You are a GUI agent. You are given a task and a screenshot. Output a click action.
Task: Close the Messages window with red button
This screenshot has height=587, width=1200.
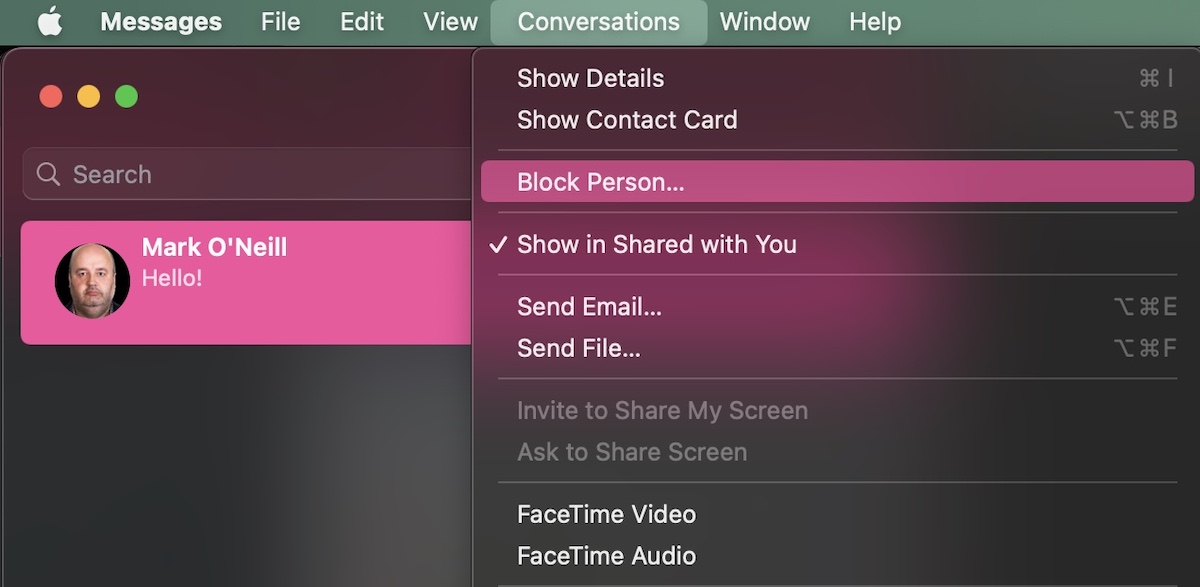click(x=51, y=97)
